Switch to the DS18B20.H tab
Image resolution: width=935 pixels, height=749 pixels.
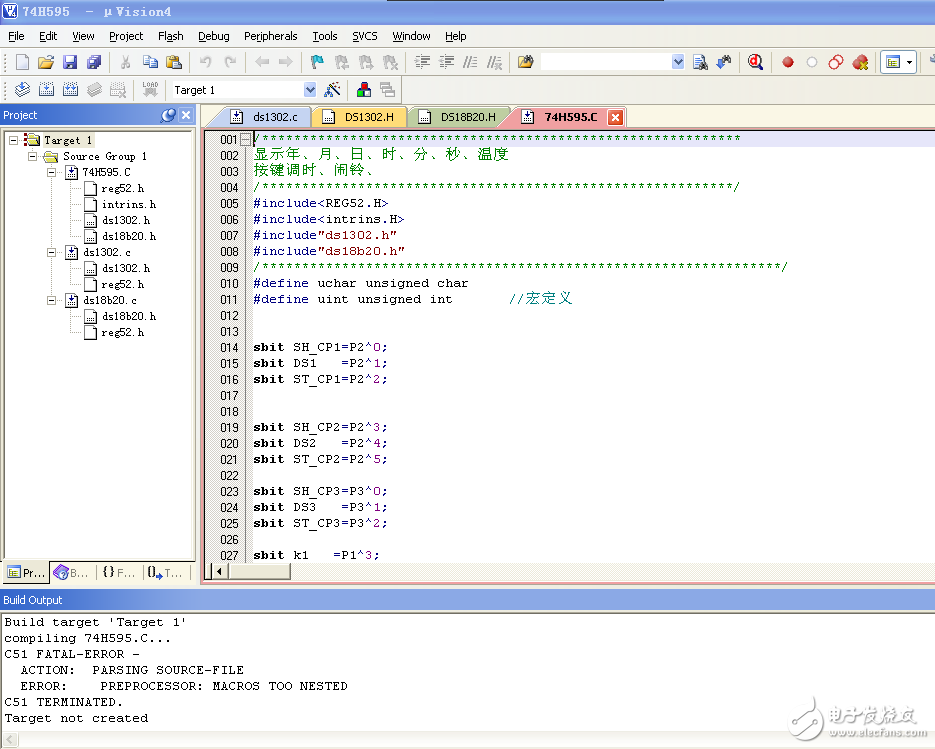[x=467, y=117]
